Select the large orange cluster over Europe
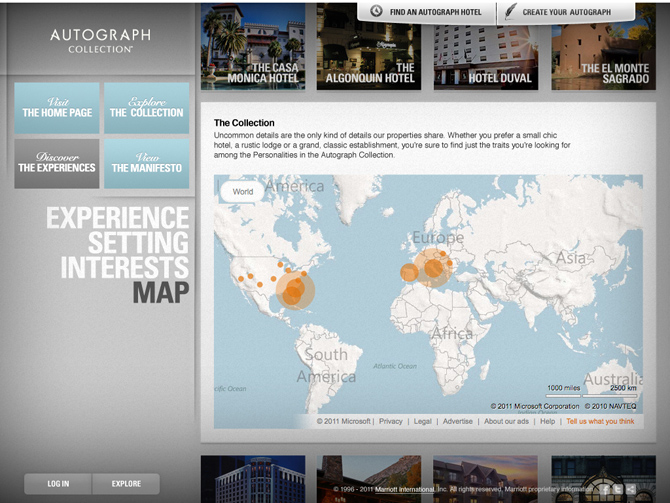 [x=434, y=267]
